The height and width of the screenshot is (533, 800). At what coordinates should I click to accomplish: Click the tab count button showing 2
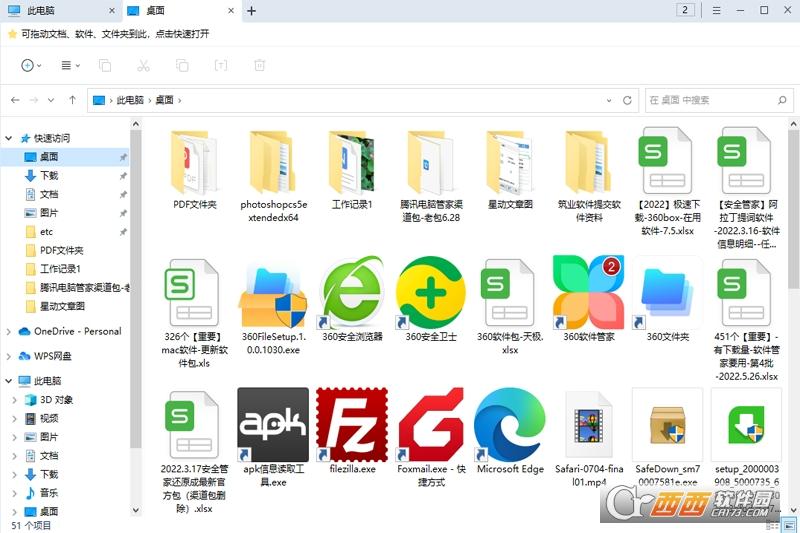point(685,10)
